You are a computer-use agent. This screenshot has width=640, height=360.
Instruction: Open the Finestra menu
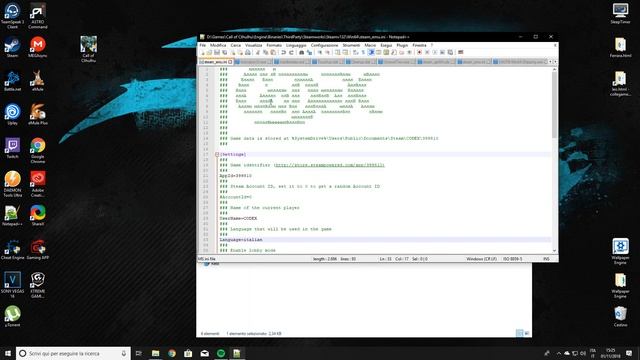(419, 45)
